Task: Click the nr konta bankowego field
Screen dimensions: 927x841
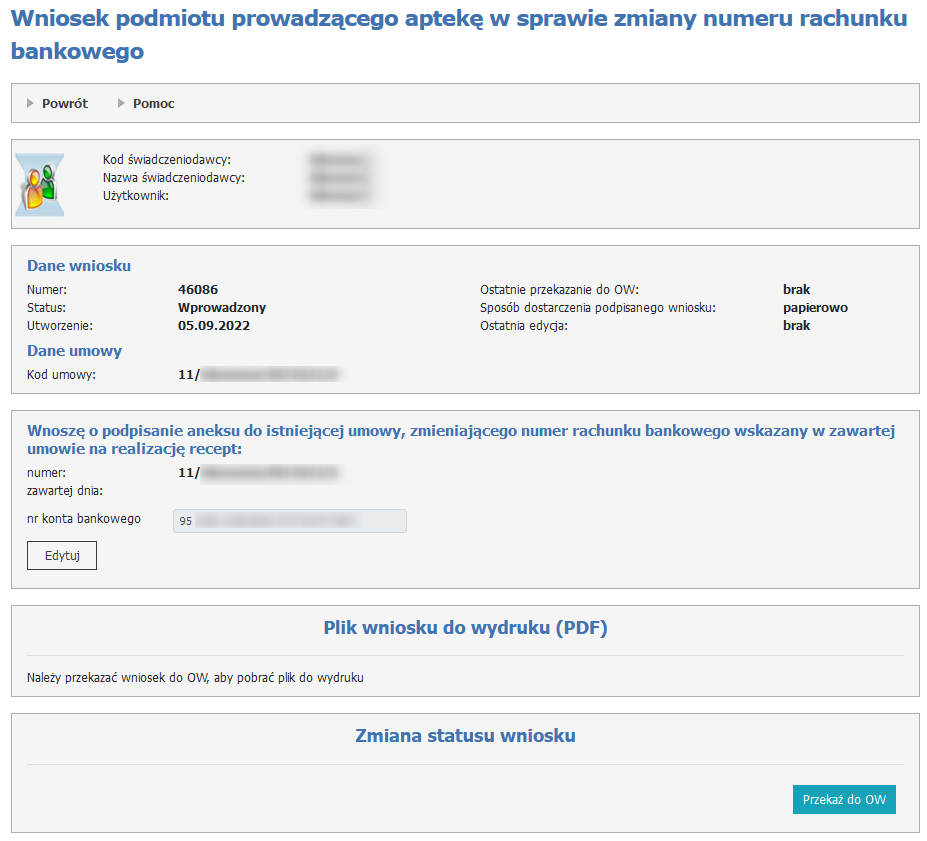Action: [289, 521]
